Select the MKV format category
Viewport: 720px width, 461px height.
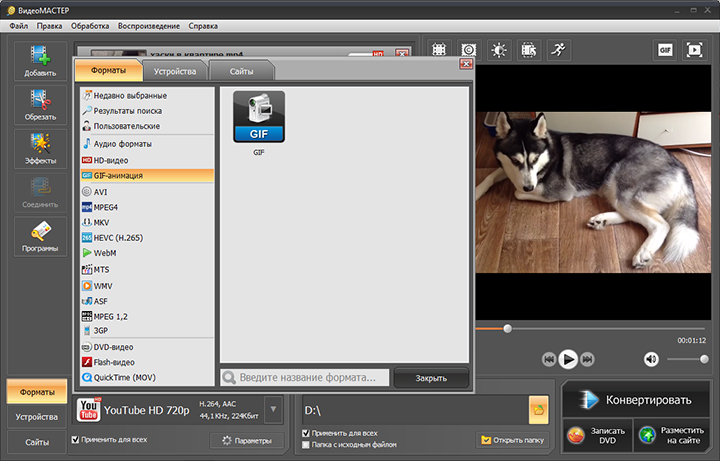click(147, 223)
